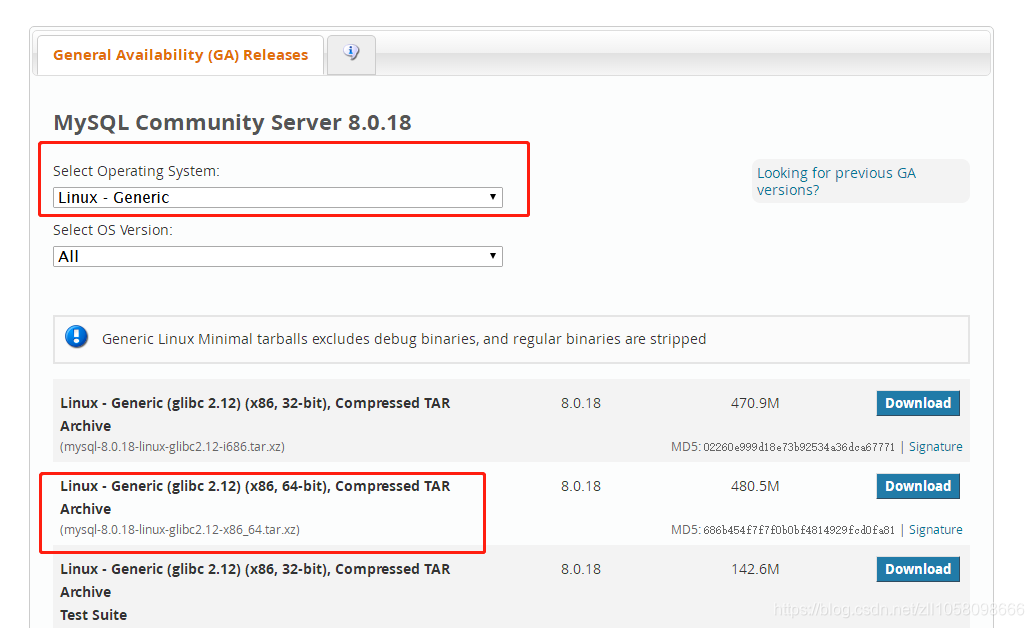Select the MD5 hash of the x86_64 archive
This screenshot has width=1034, height=628.
pos(799,530)
